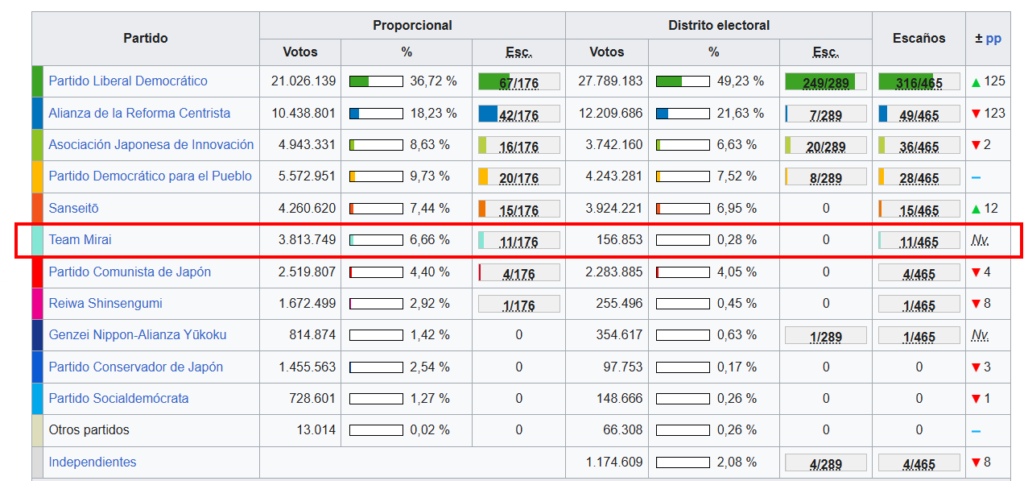The image size is (1024, 481).
Task: Click the Team Mirai party link
Action: [x=80, y=240]
